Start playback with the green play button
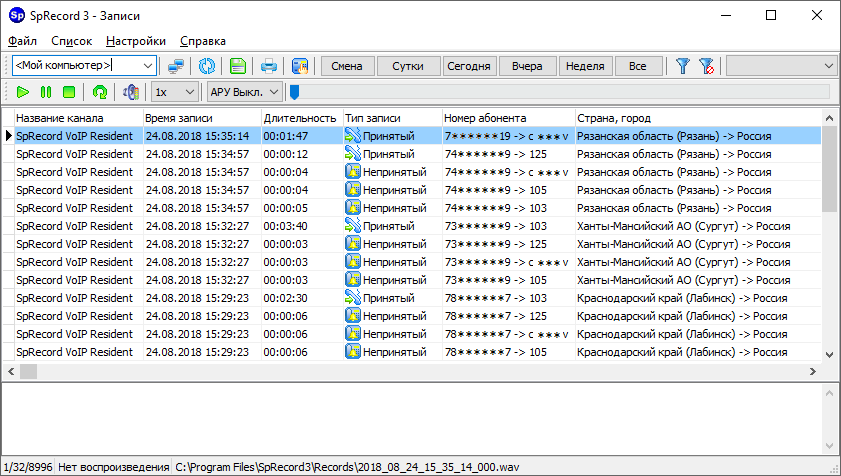This screenshot has height=476, width=841. click(22, 92)
